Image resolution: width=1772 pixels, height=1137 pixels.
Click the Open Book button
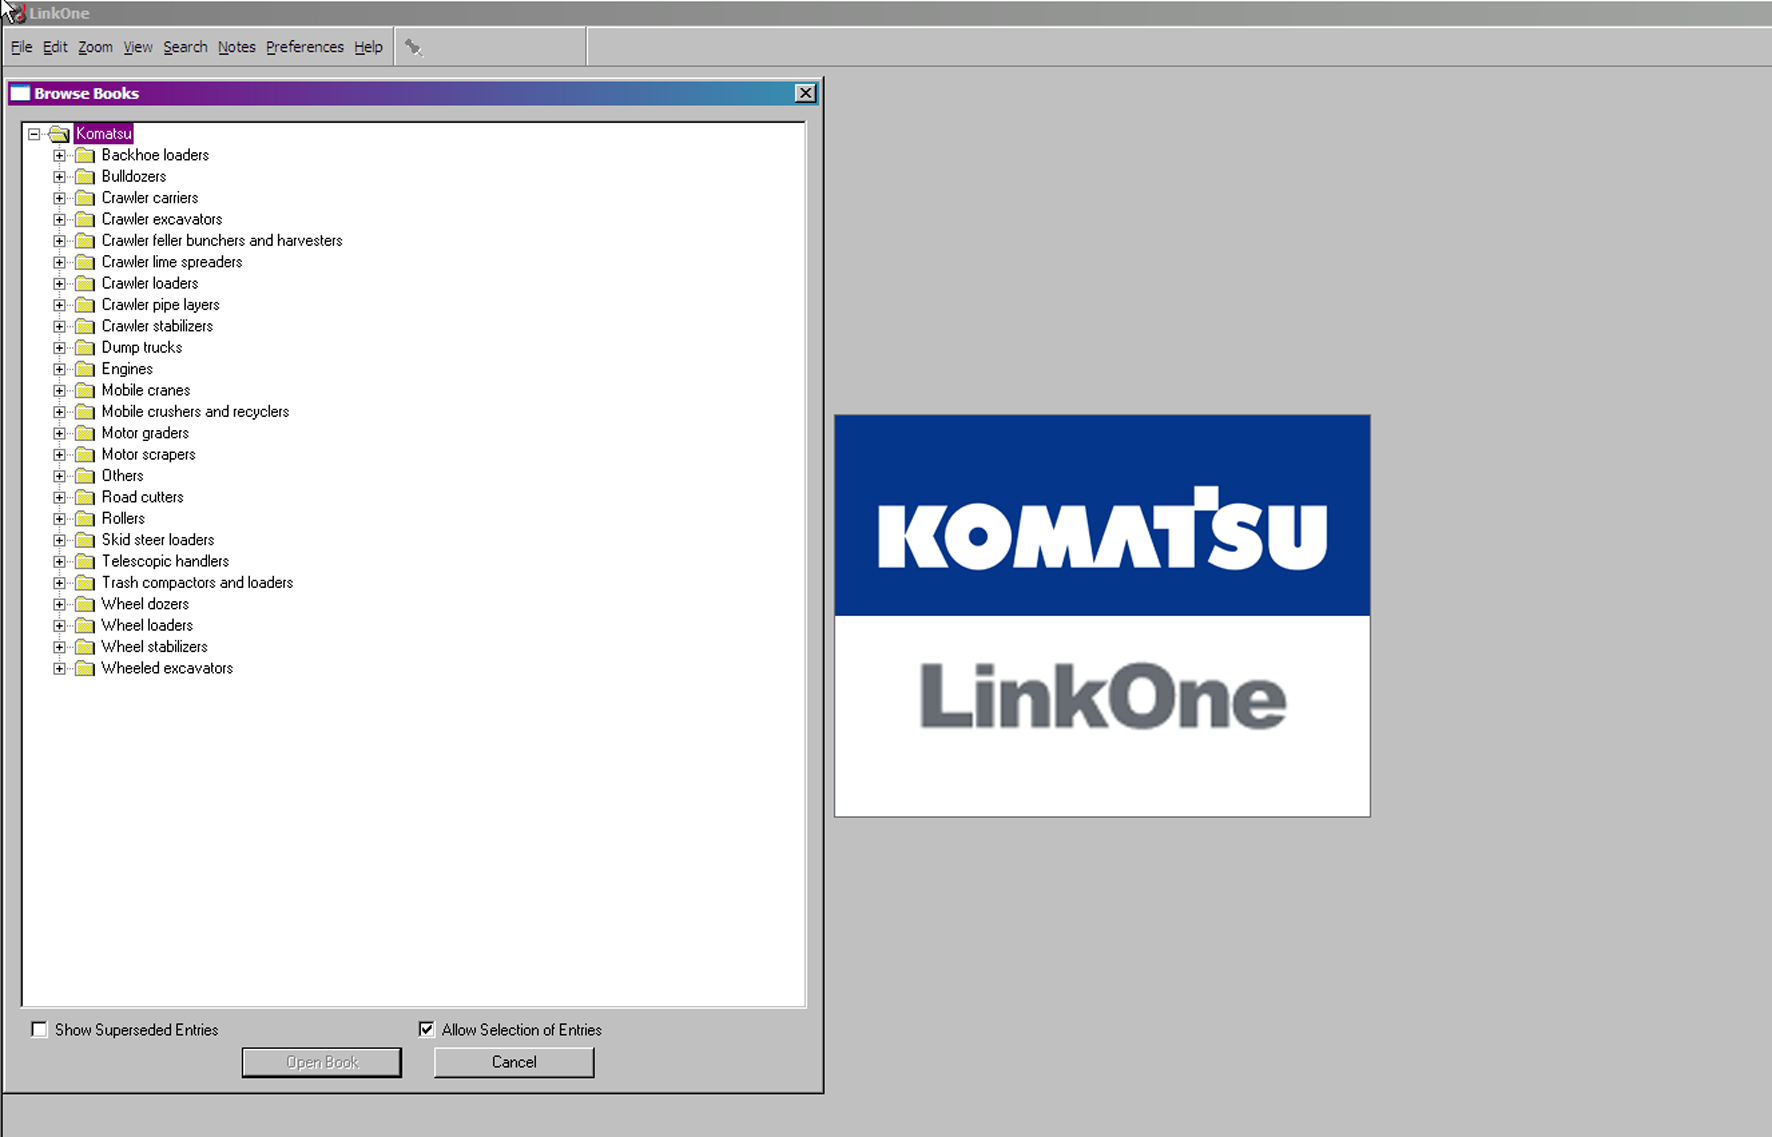322,1062
